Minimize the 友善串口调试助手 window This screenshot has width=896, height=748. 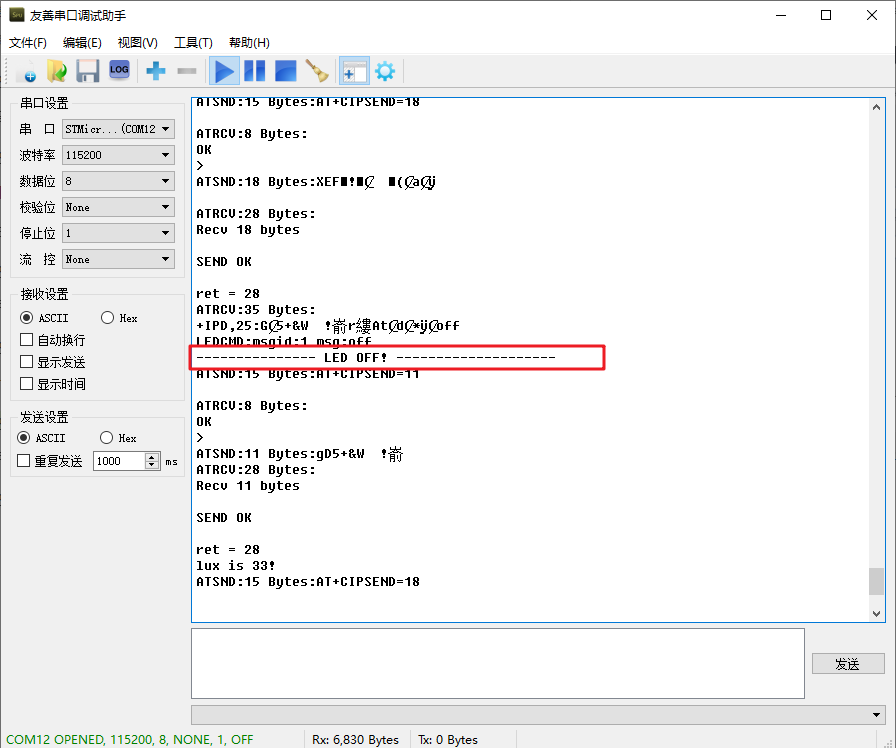tap(781, 15)
